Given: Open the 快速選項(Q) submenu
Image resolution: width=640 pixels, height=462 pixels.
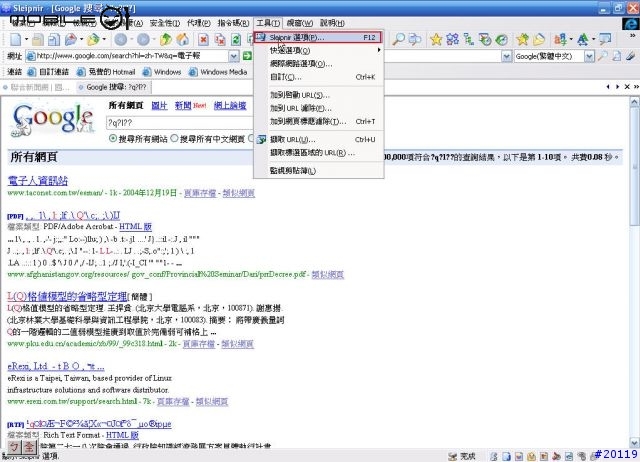Looking at the screenshot, I should [x=318, y=51].
